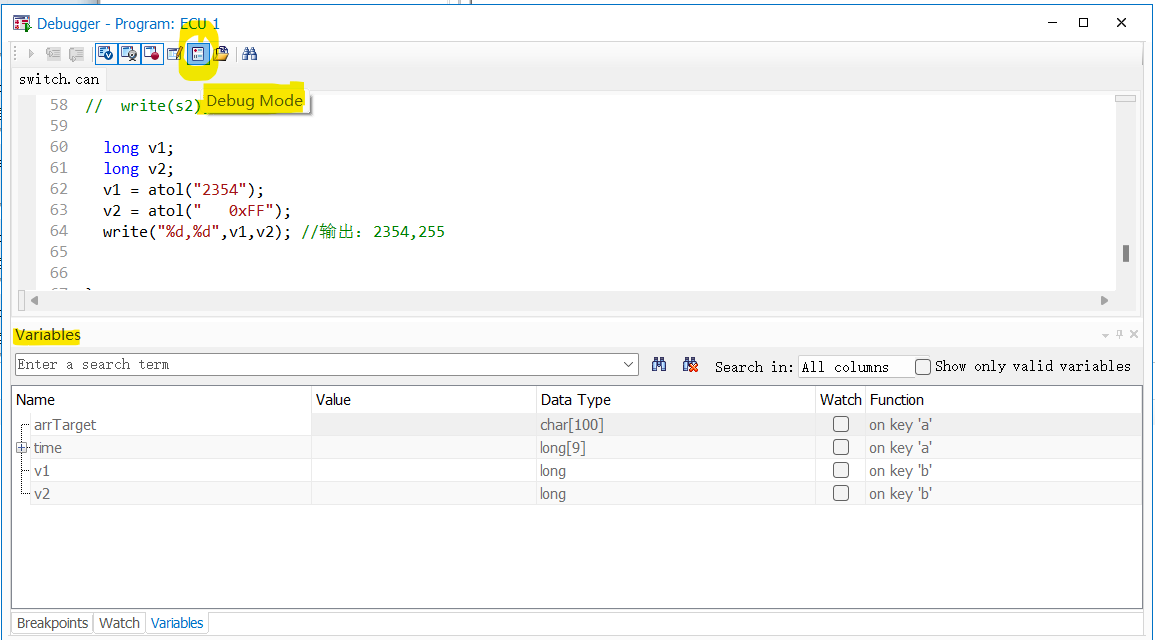Click the editor split handle above scrollbar
This screenshot has width=1155, height=640.
pos(1126,99)
